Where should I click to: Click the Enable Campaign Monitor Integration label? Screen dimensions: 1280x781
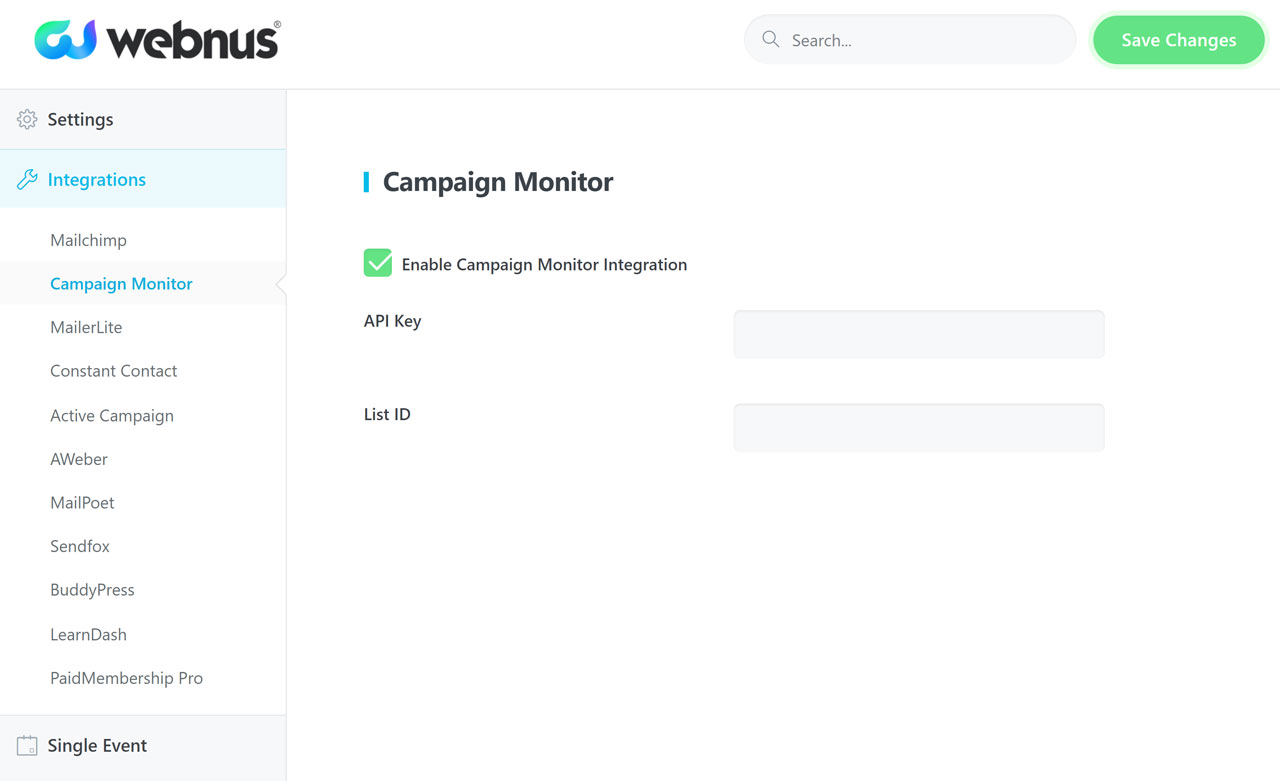click(544, 264)
